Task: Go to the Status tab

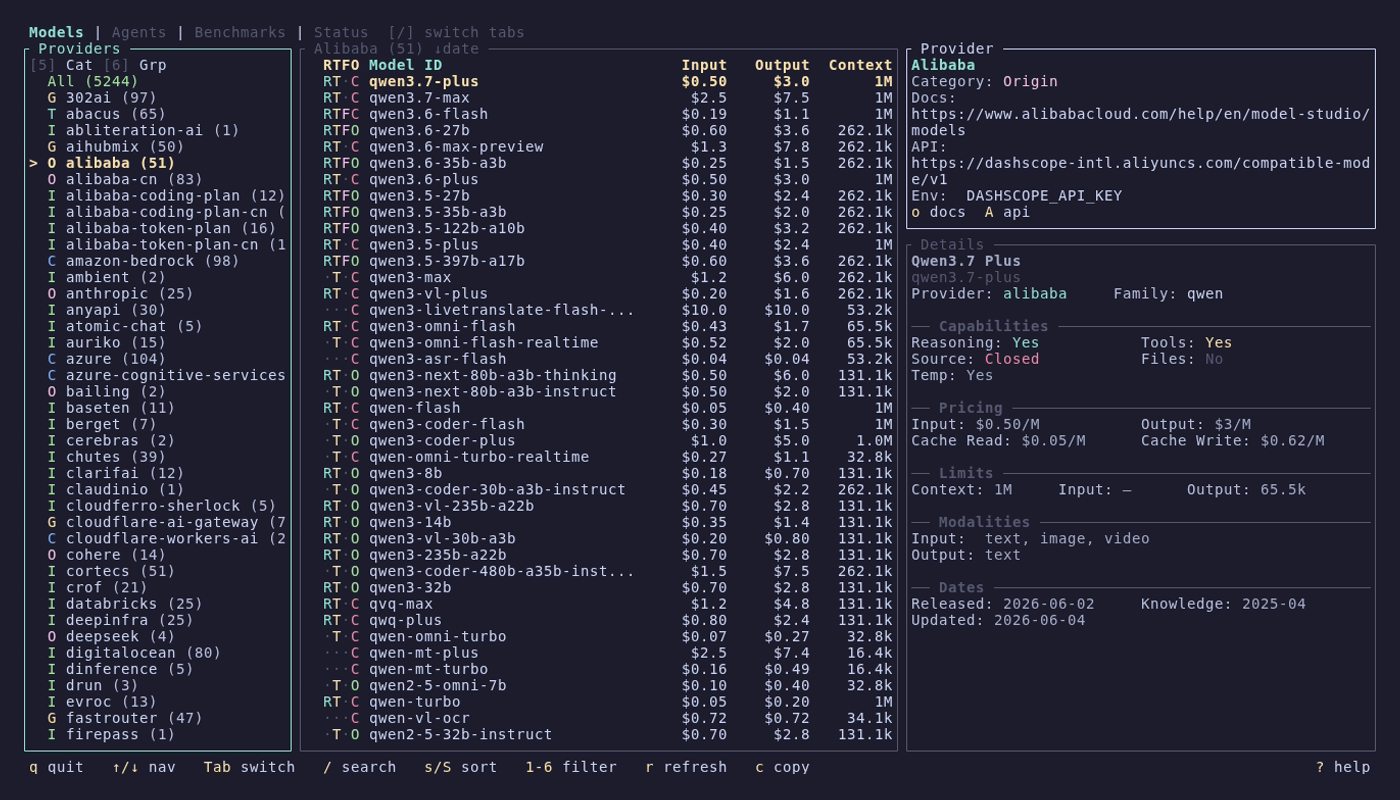Action: [x=341, y=32]
